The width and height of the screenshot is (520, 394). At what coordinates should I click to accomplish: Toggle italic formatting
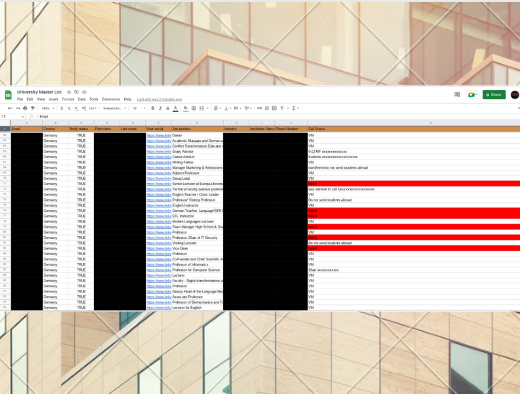160,108
